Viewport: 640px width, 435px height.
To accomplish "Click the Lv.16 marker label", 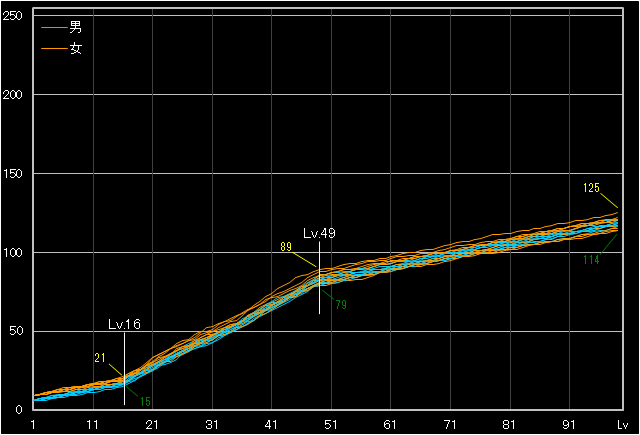I will coord(124,324).
